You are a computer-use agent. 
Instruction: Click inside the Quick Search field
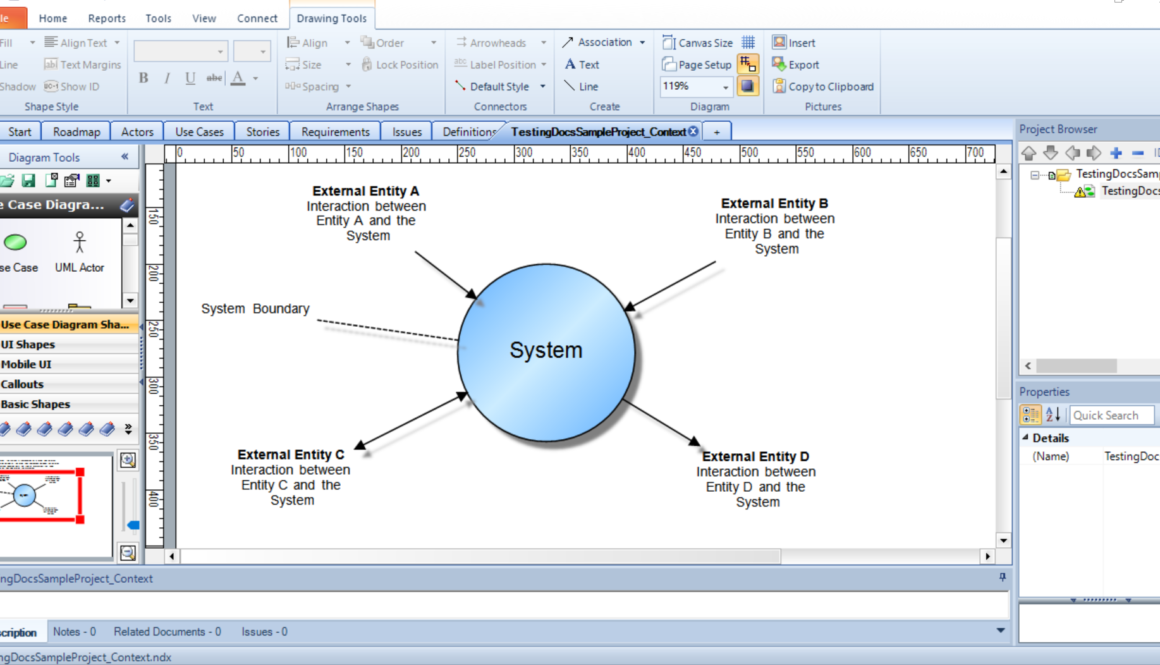1112,415
